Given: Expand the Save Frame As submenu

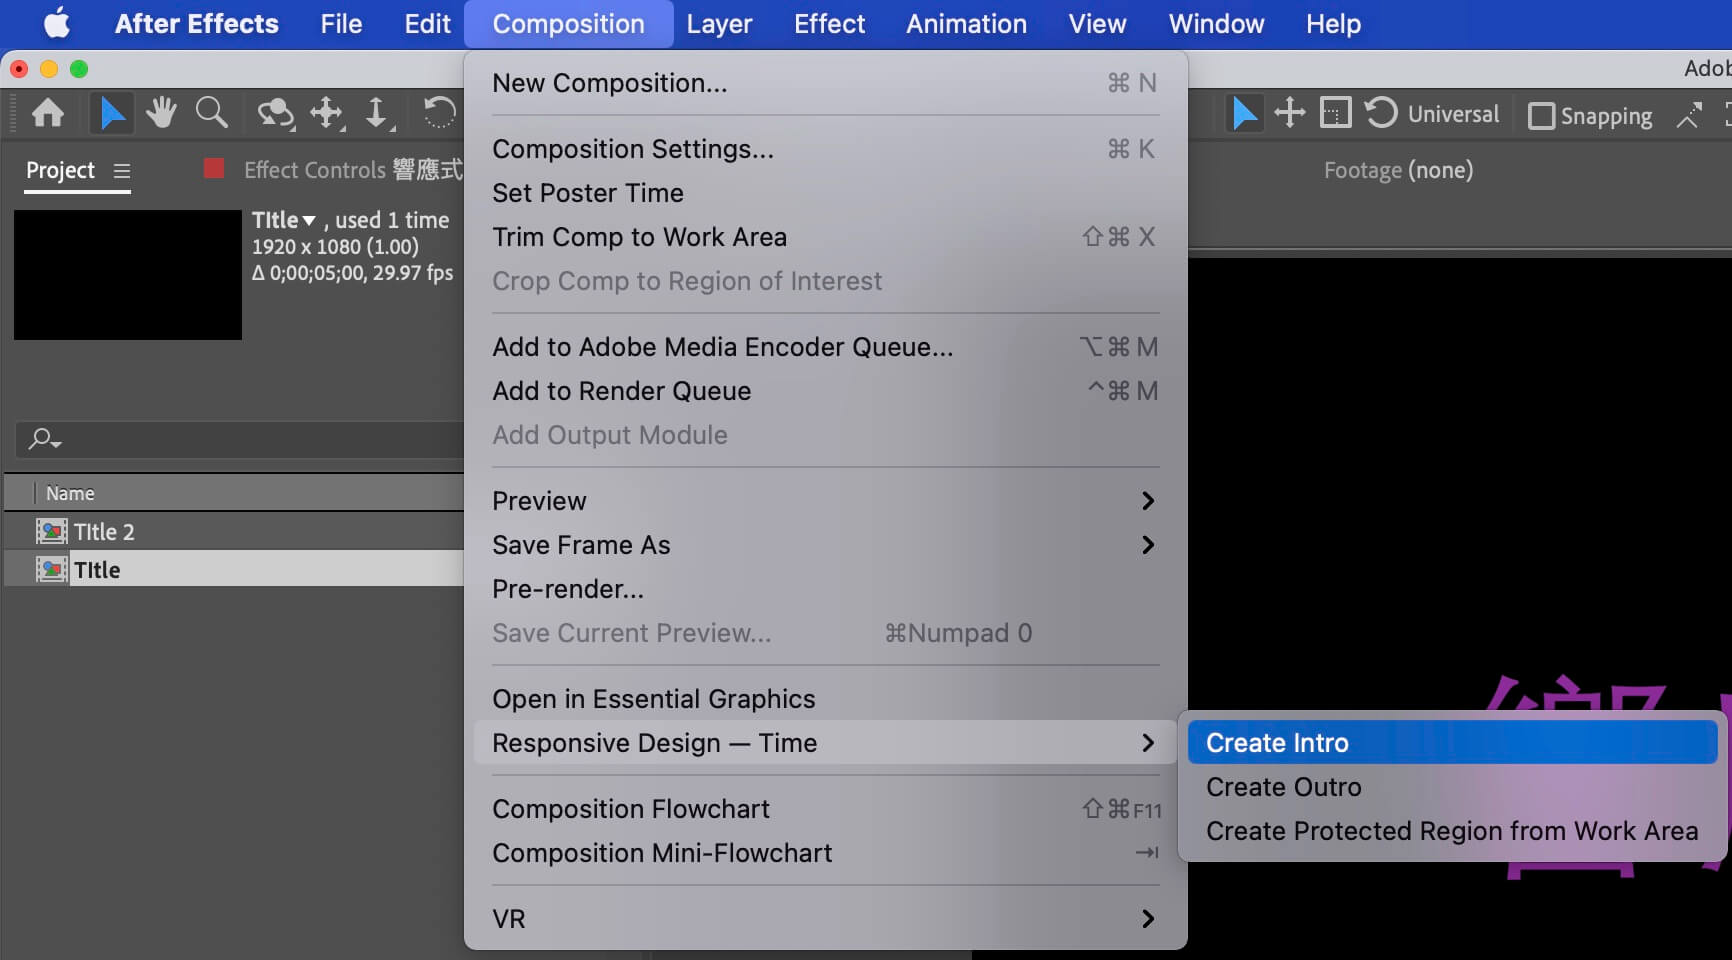Looking at the screenshot, I should [1148, 545].
